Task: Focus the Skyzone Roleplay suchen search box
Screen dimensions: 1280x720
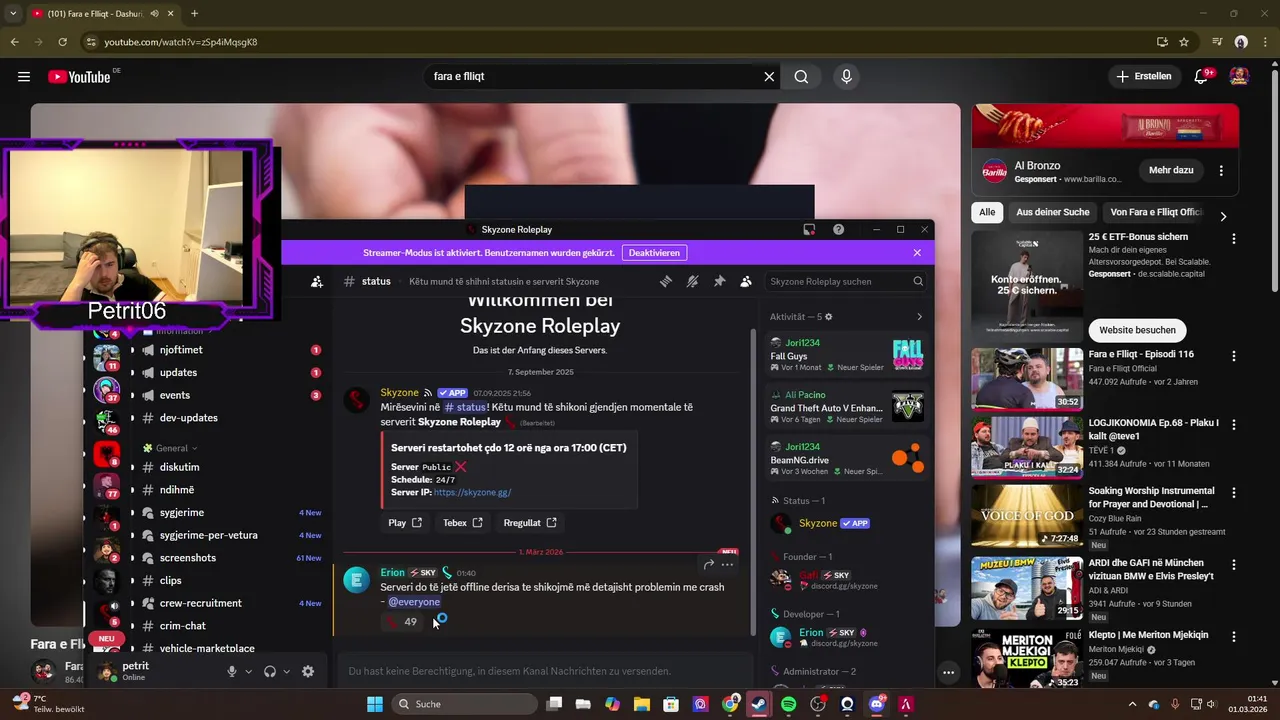Action: click(x=845, y=282)
